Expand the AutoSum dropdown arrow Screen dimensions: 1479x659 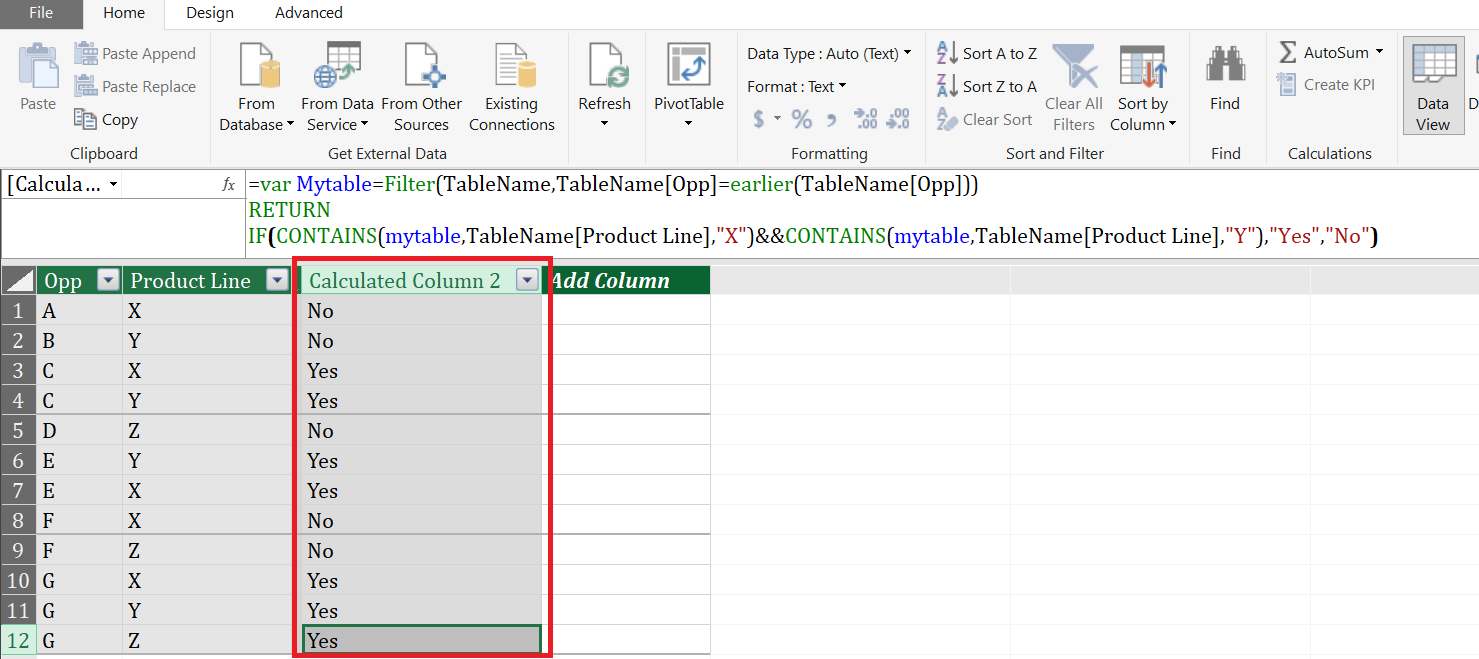1379,52
